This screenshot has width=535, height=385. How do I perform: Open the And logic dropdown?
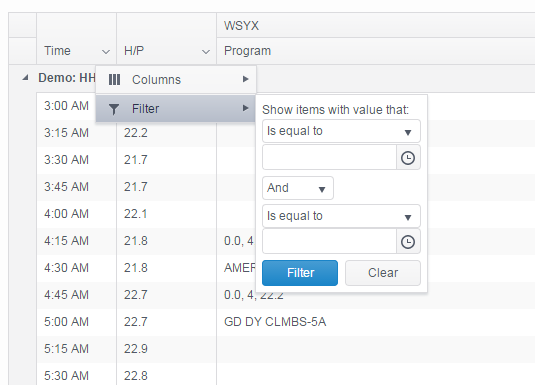coord(298,188)
